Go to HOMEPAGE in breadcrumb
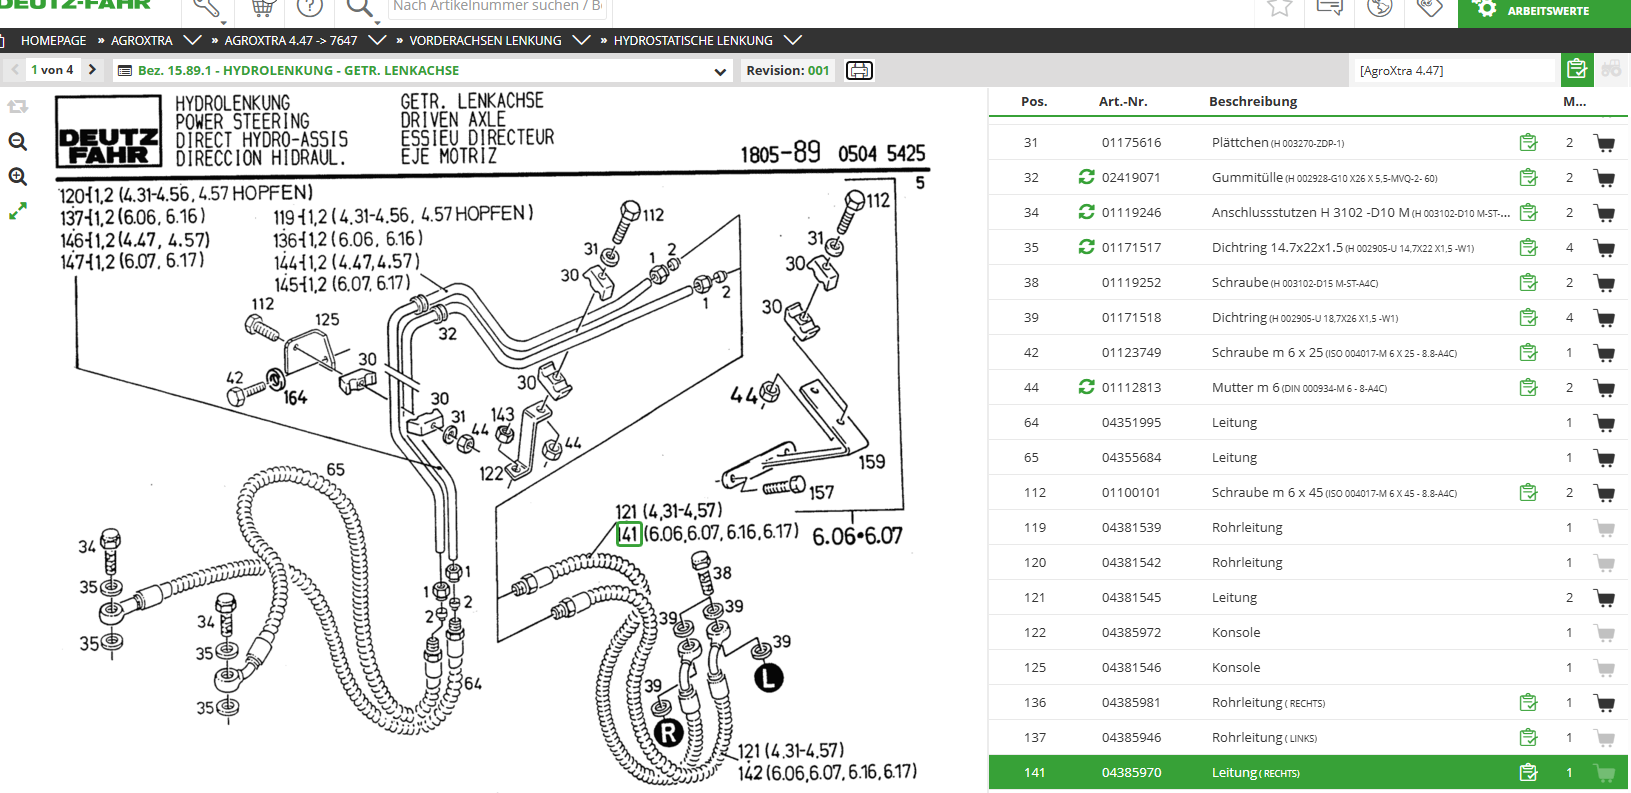Viewport: 1631px width, 793px height. [x=53, y=41]
